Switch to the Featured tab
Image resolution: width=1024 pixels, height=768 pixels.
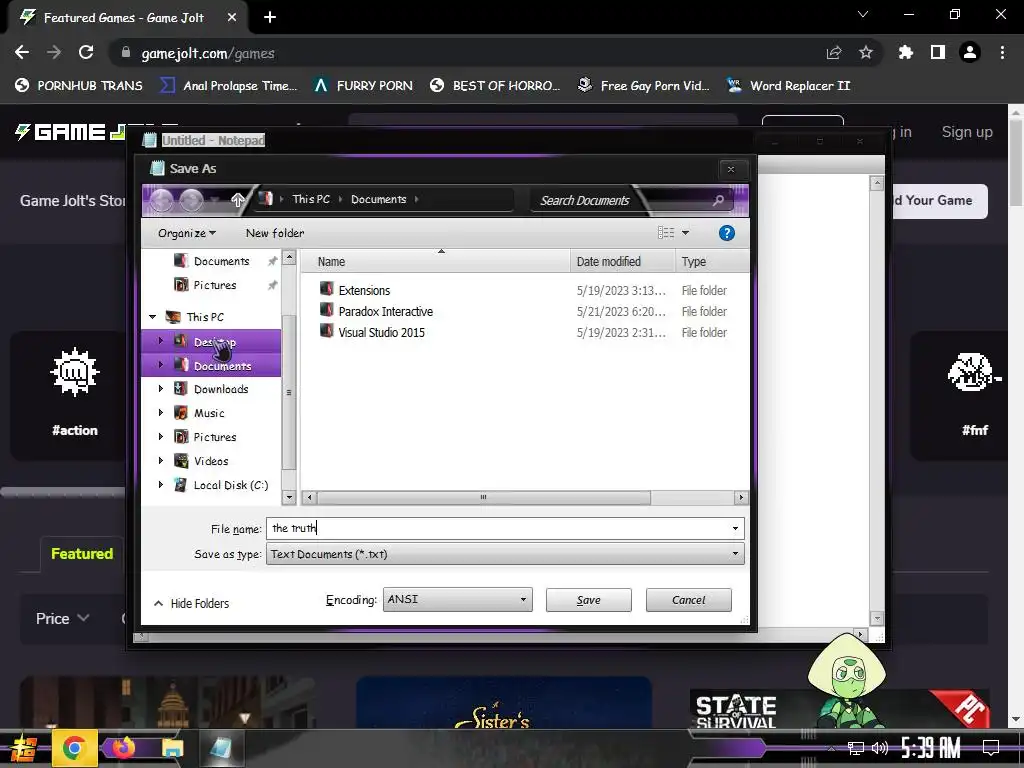[x=82, y=554]
